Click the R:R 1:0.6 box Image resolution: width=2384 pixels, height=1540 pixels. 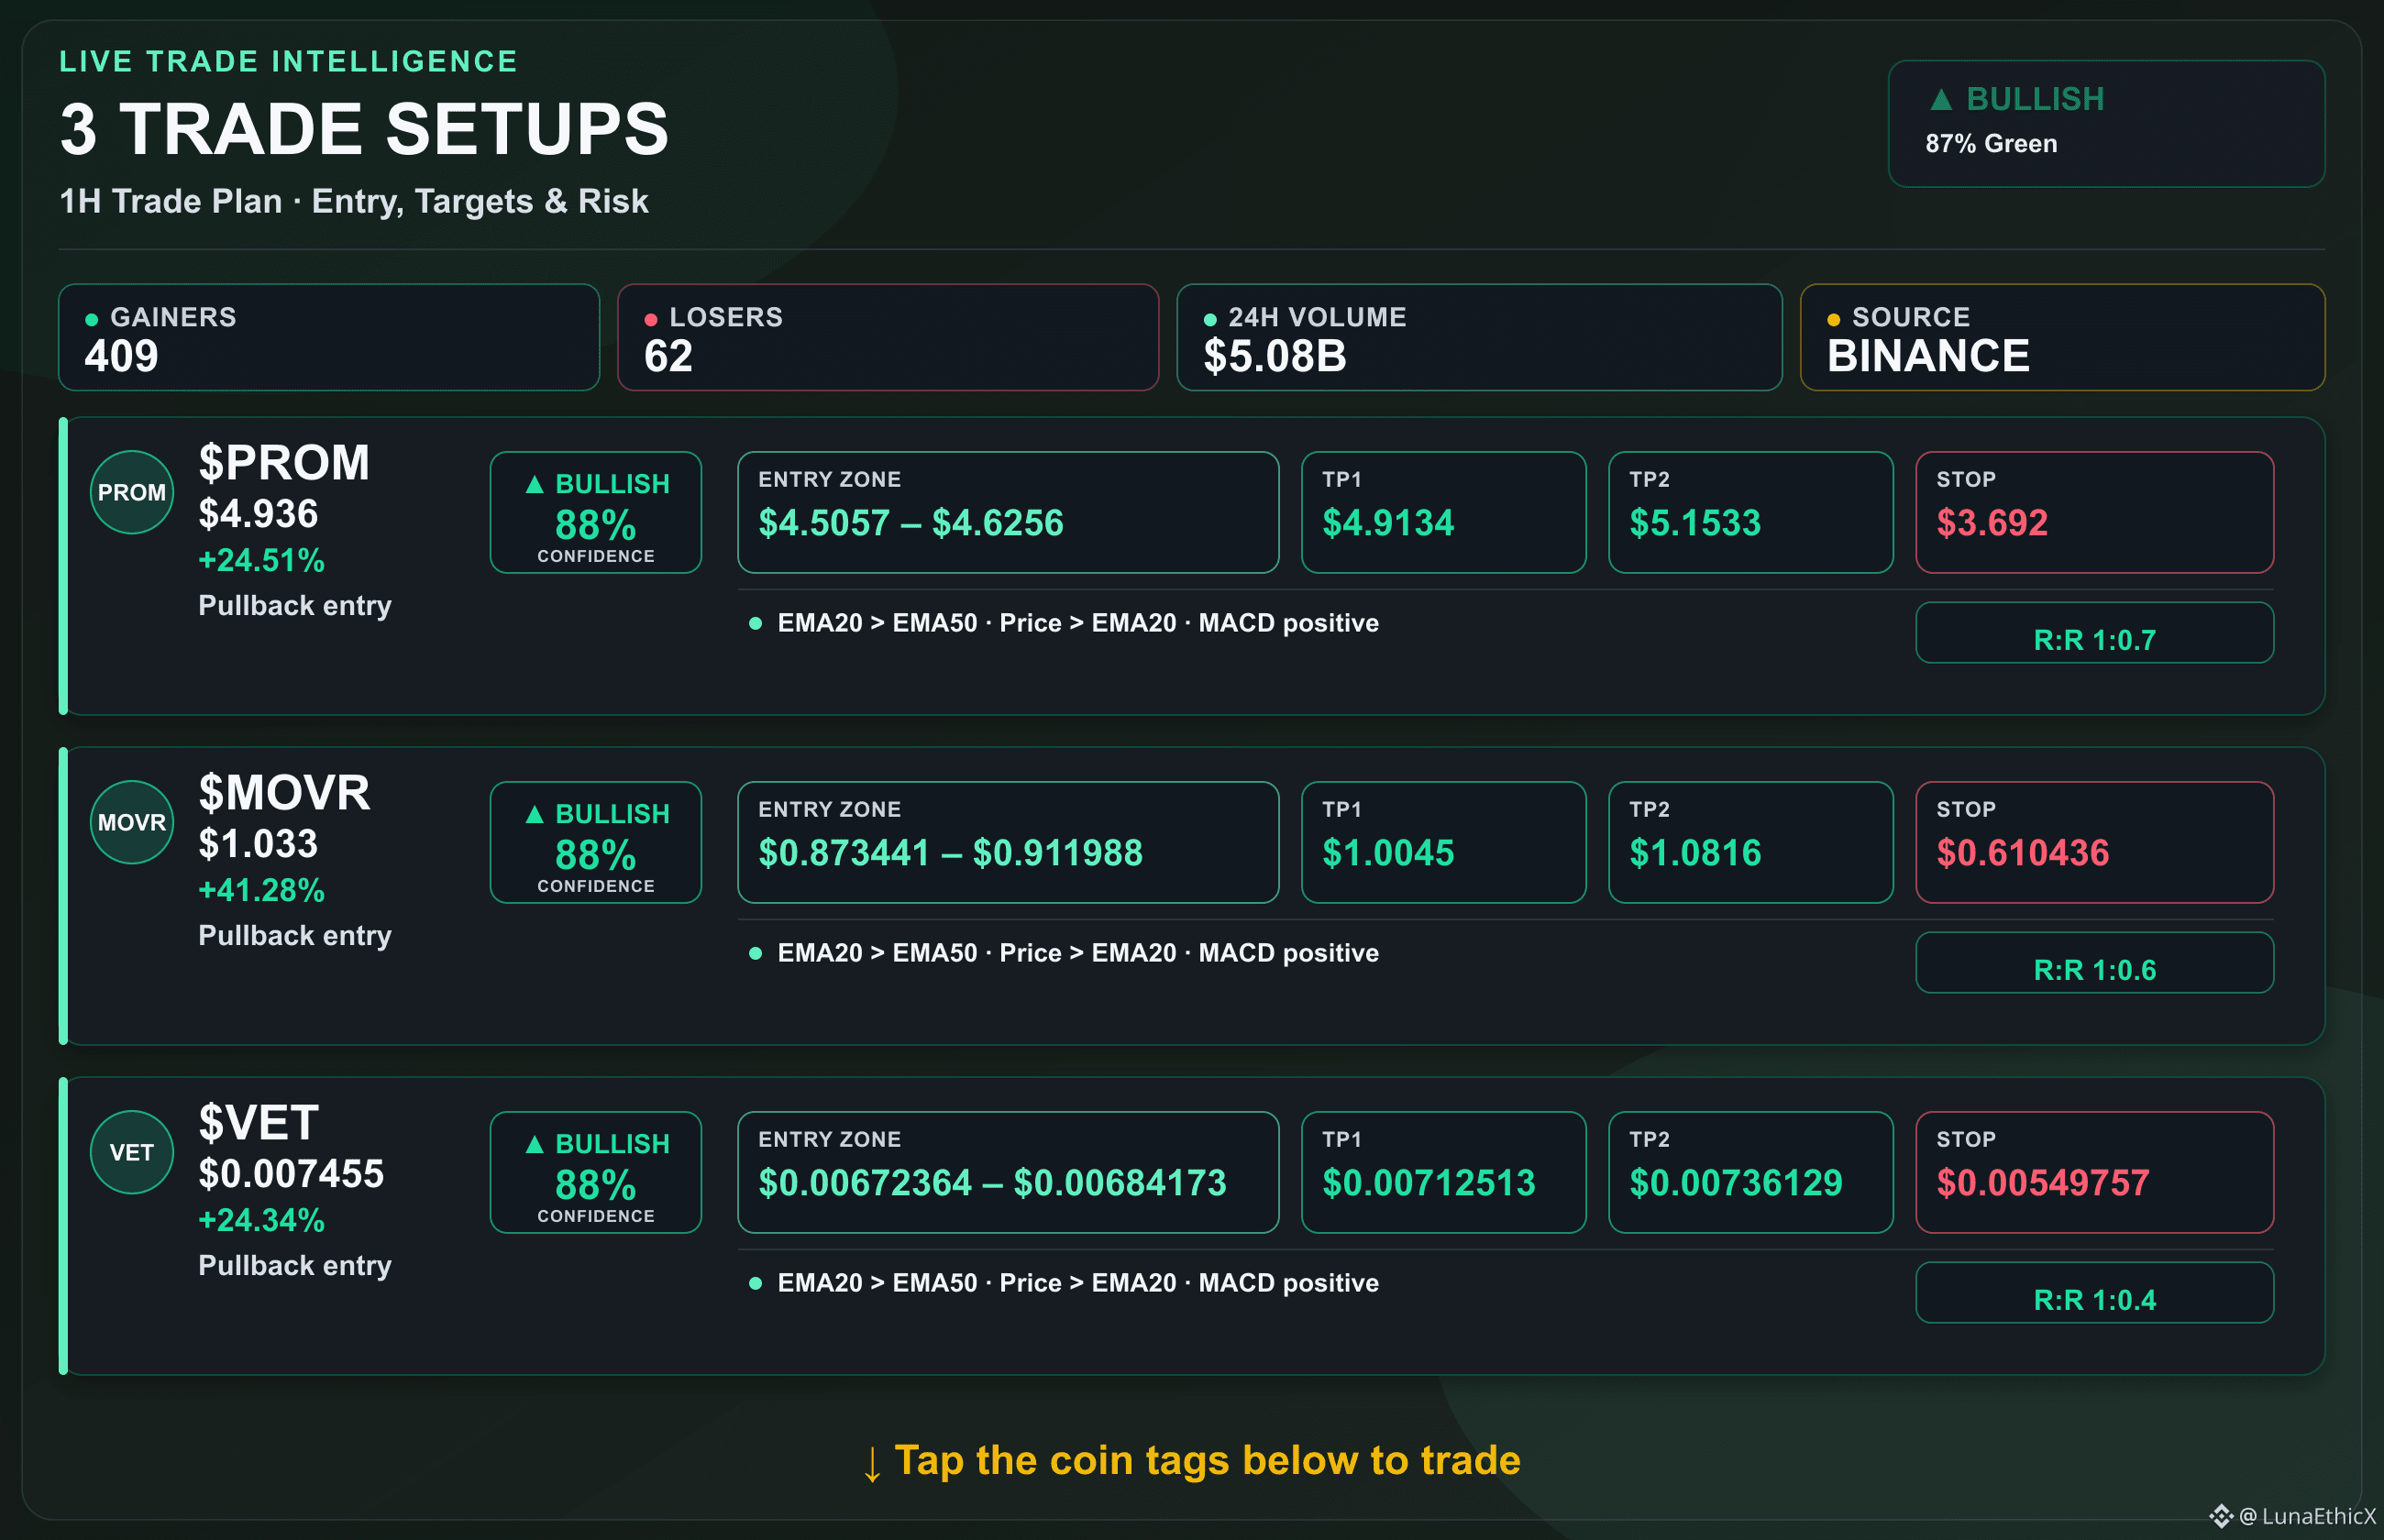point(2095,963)
